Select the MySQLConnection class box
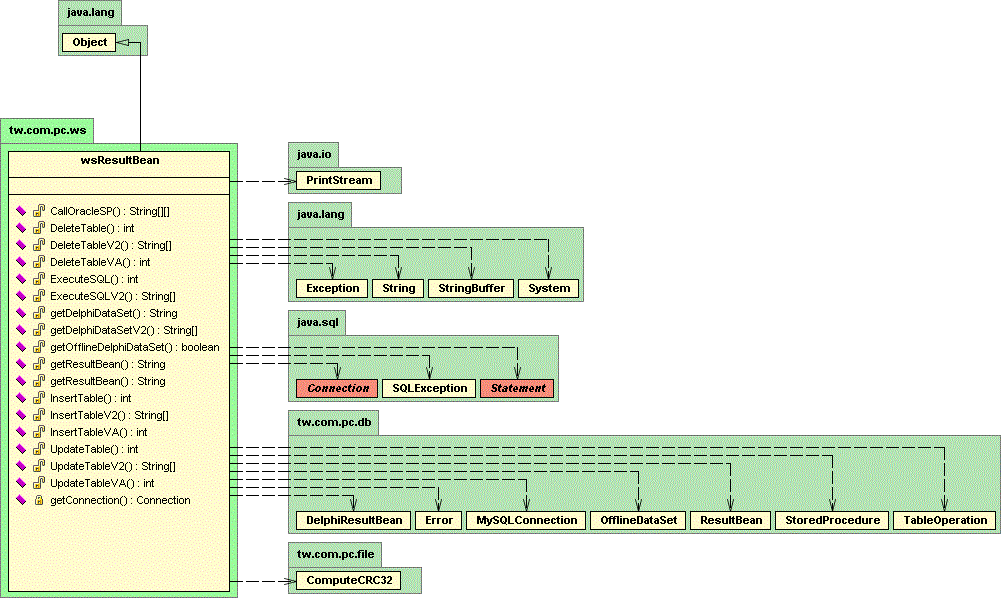This screenshot has height=598, width=1001. click(x=526, y=520)
